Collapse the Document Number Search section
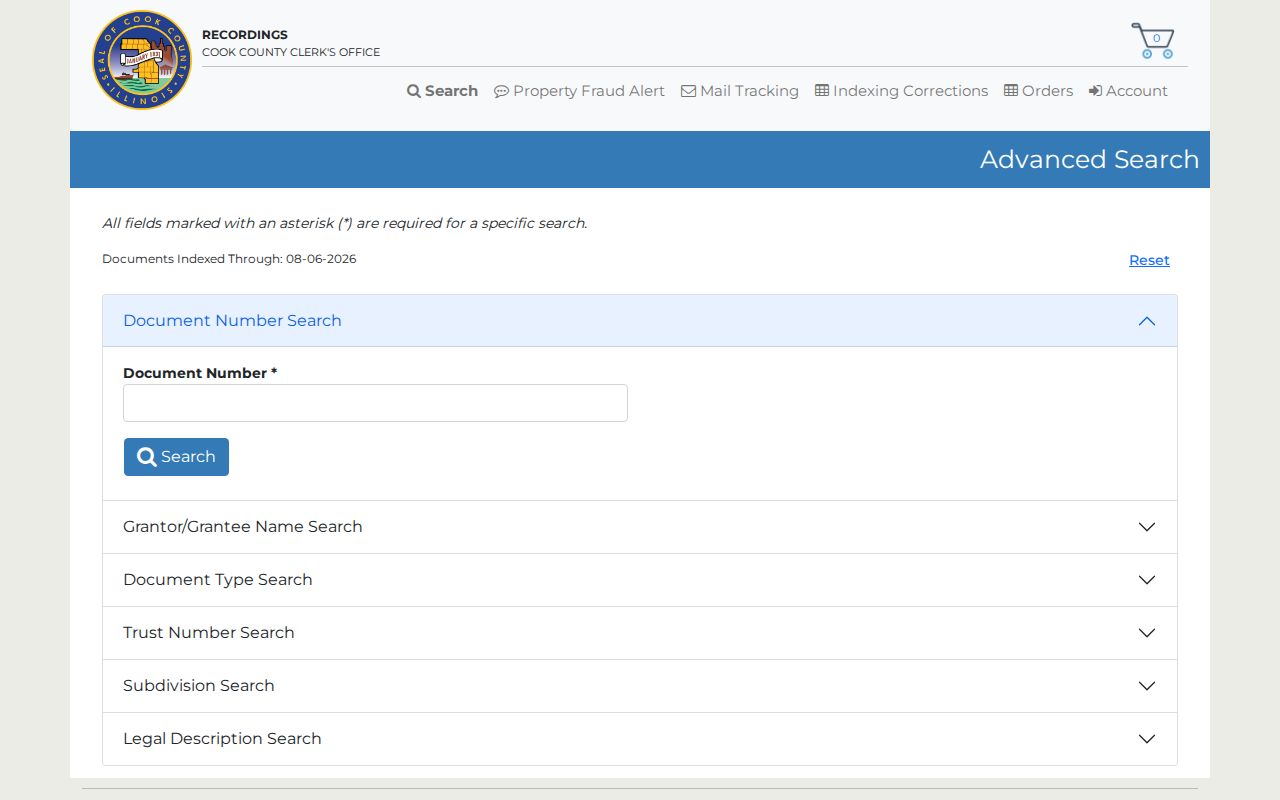Image resolution: width=1280 pixels, height=800 pixels. point(640,321)
